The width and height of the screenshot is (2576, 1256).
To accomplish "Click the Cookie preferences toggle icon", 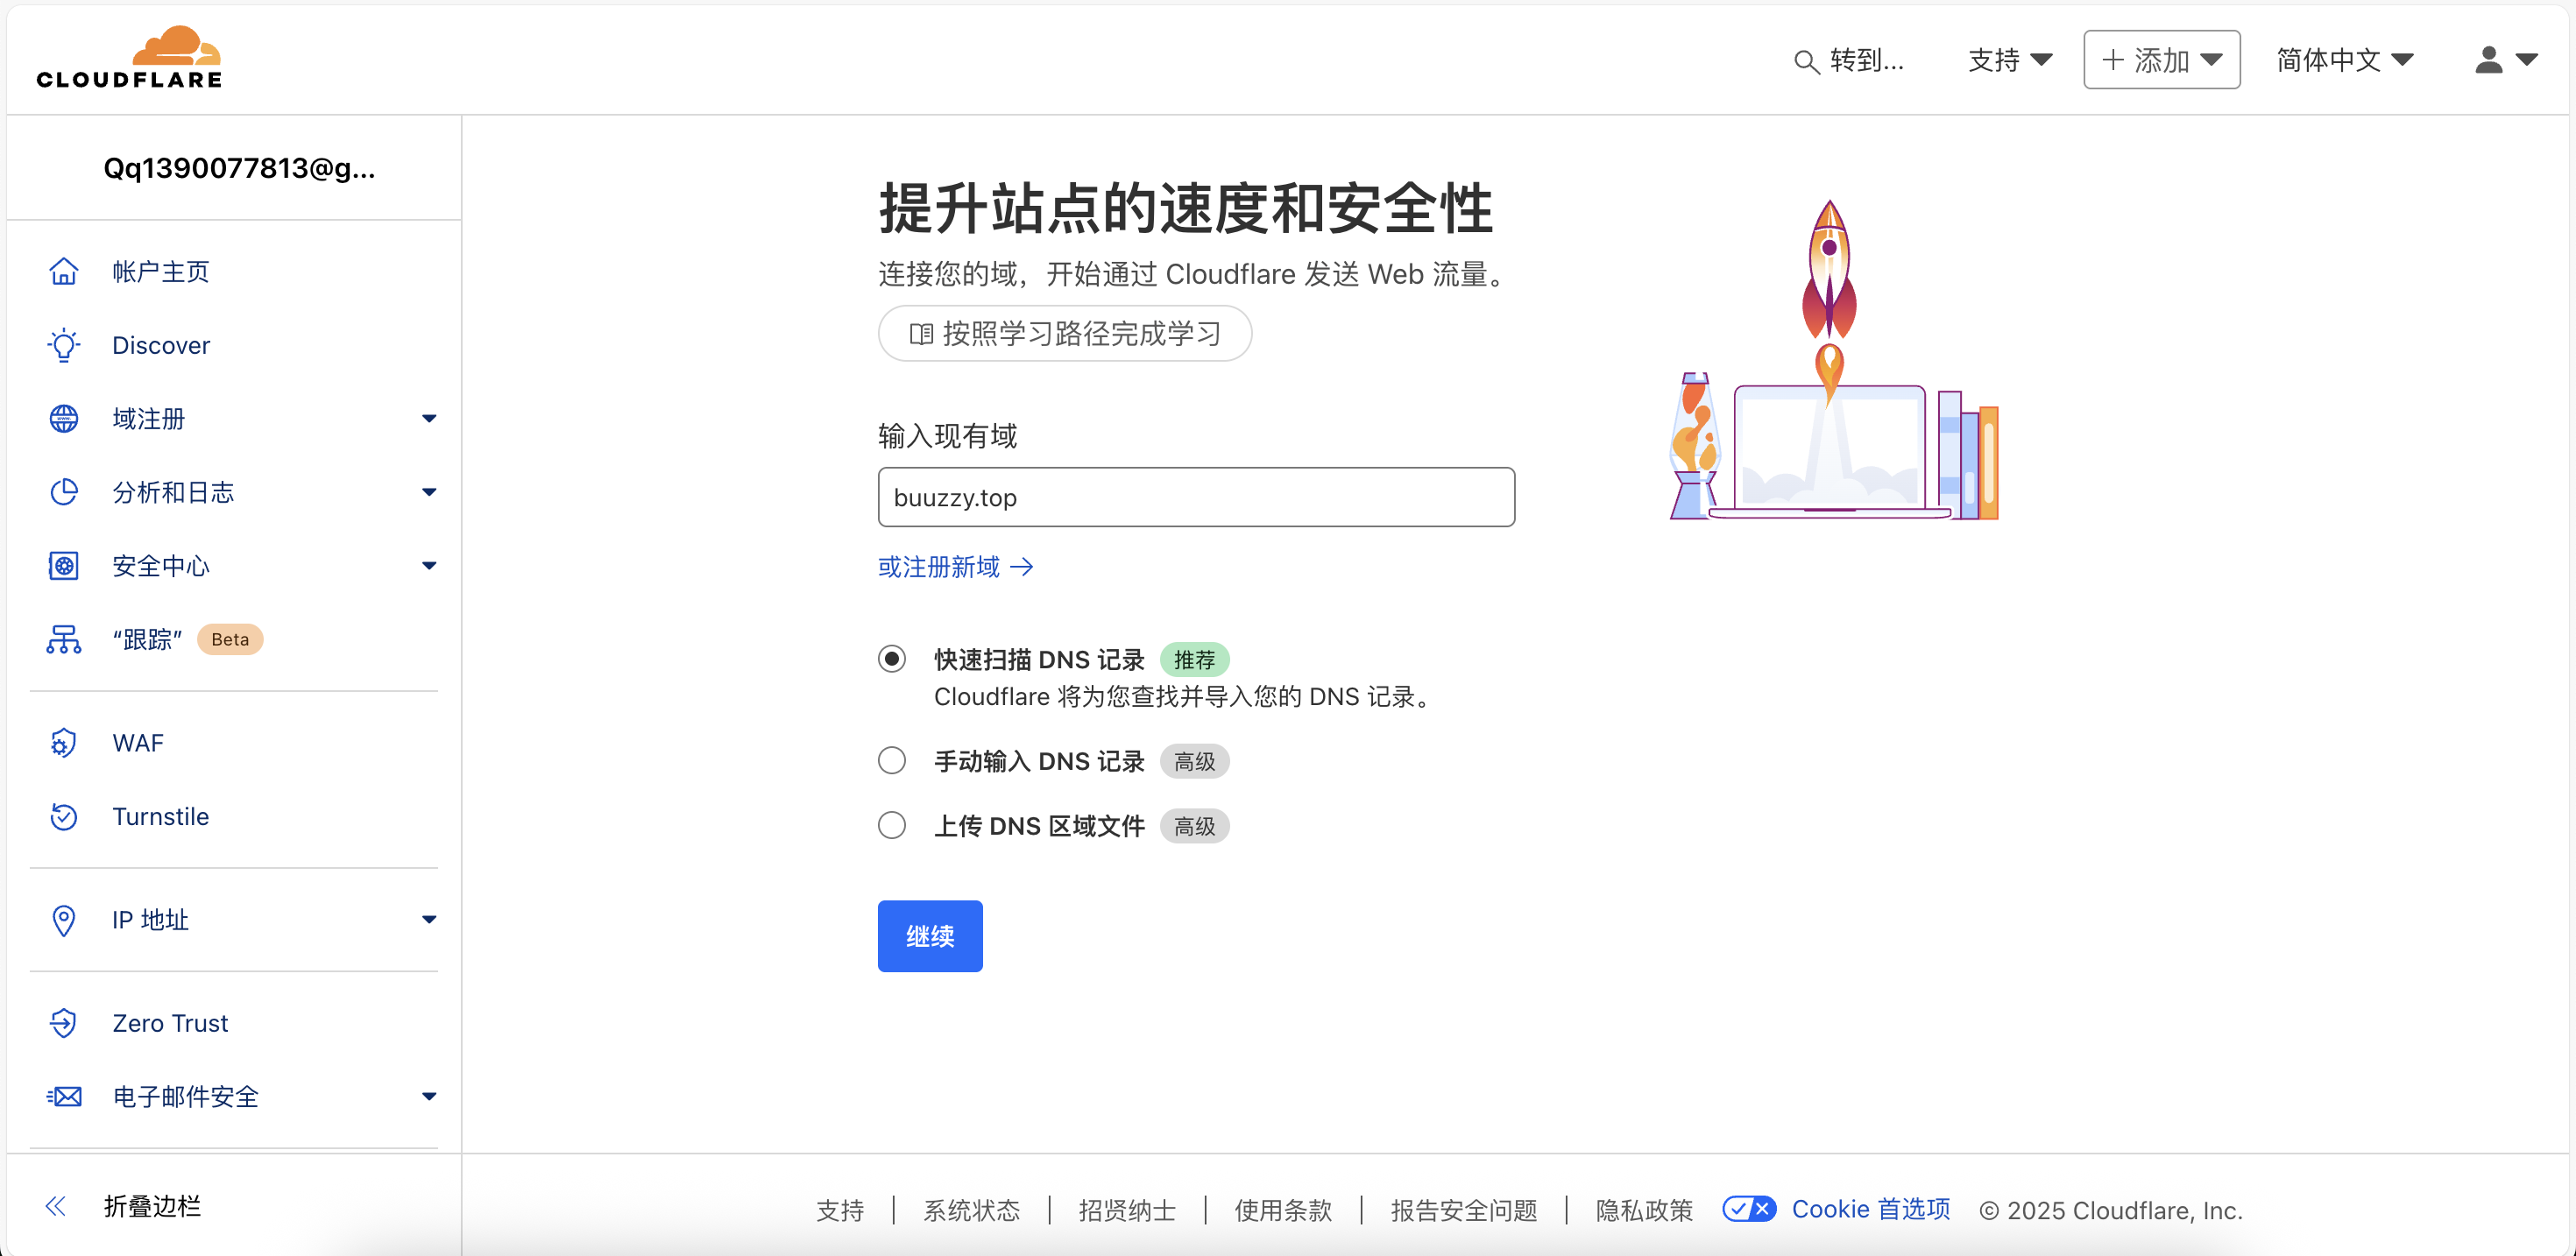I will click(1749, 1209).
